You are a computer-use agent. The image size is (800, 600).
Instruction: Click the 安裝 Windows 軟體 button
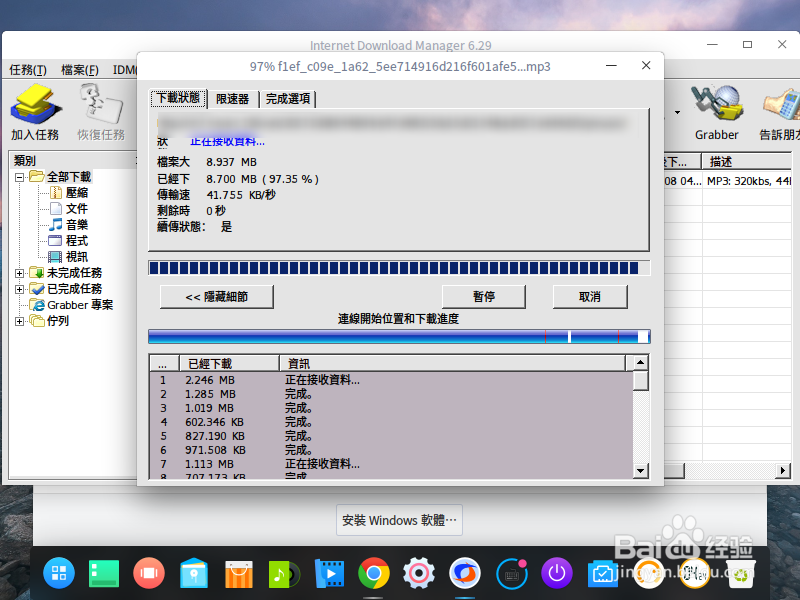coord(399,520)
